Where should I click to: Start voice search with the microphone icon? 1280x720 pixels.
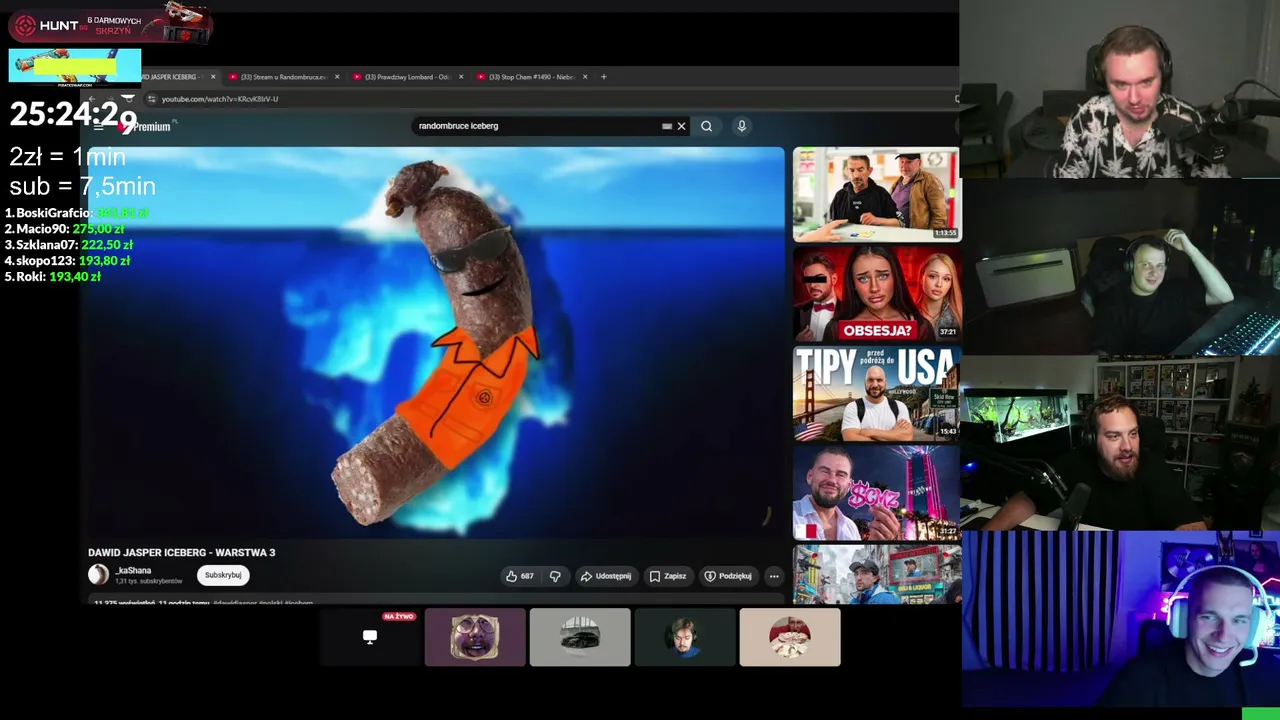coord(741,126)
